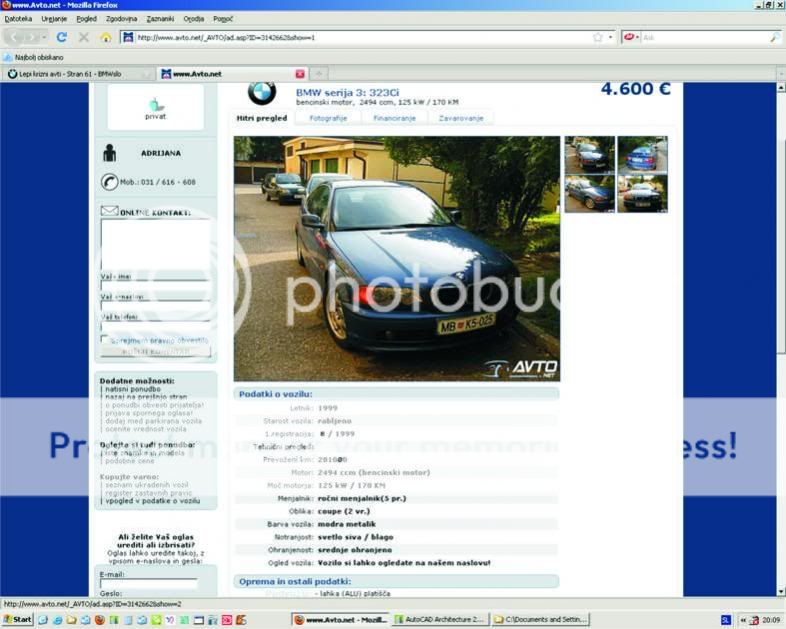This screenshot has width=786, height=629.
Task: Click the tray icon next to the clock
Action: [x=754, y=620]
